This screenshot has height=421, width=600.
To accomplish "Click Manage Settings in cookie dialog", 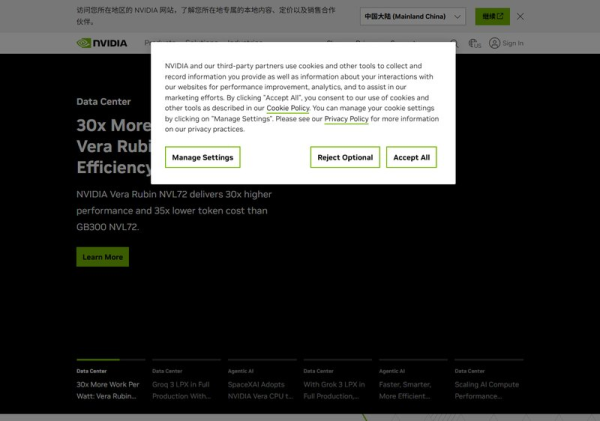I will click(202, 157).
